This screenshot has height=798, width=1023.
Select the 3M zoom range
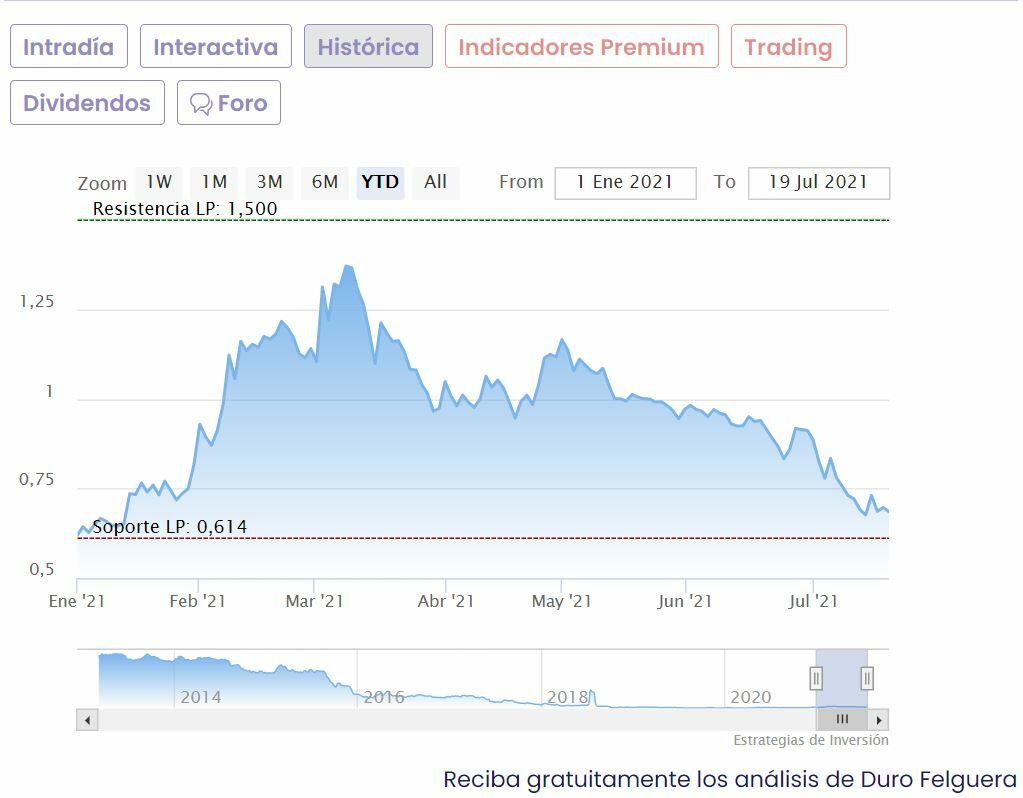point(269,182)
